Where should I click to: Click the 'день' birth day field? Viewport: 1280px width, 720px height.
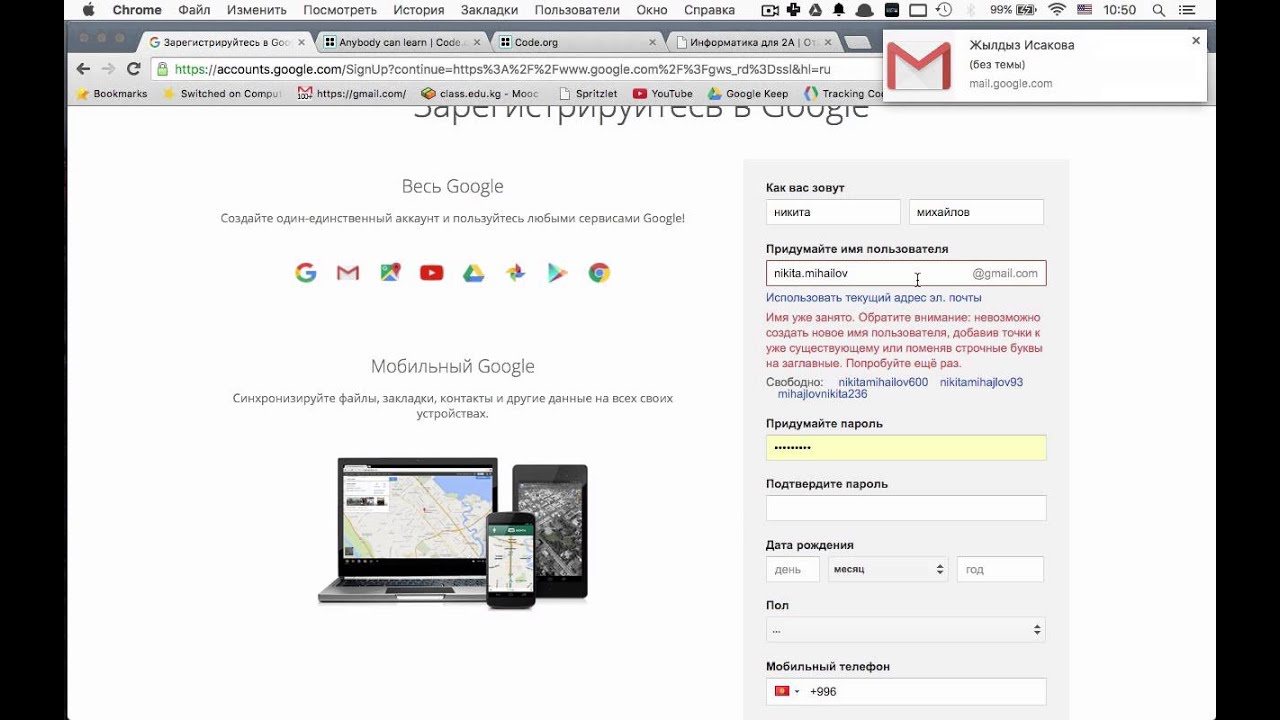tap(793, 569)
